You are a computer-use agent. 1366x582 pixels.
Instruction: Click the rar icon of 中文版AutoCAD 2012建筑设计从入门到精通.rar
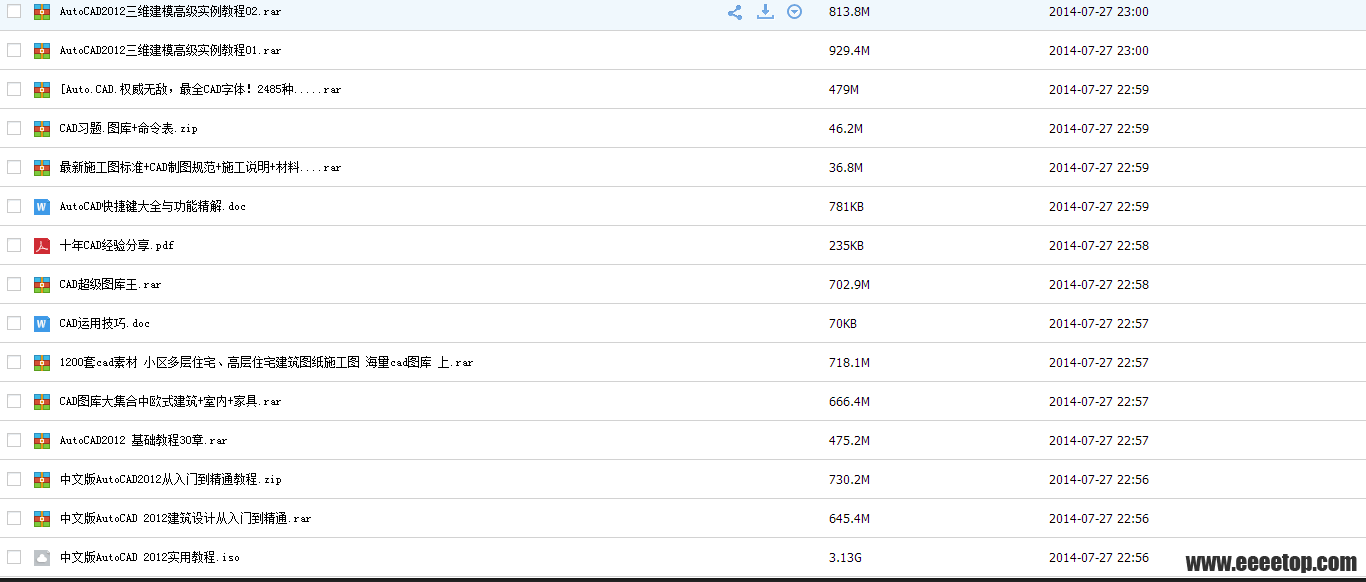pos(42,519)
